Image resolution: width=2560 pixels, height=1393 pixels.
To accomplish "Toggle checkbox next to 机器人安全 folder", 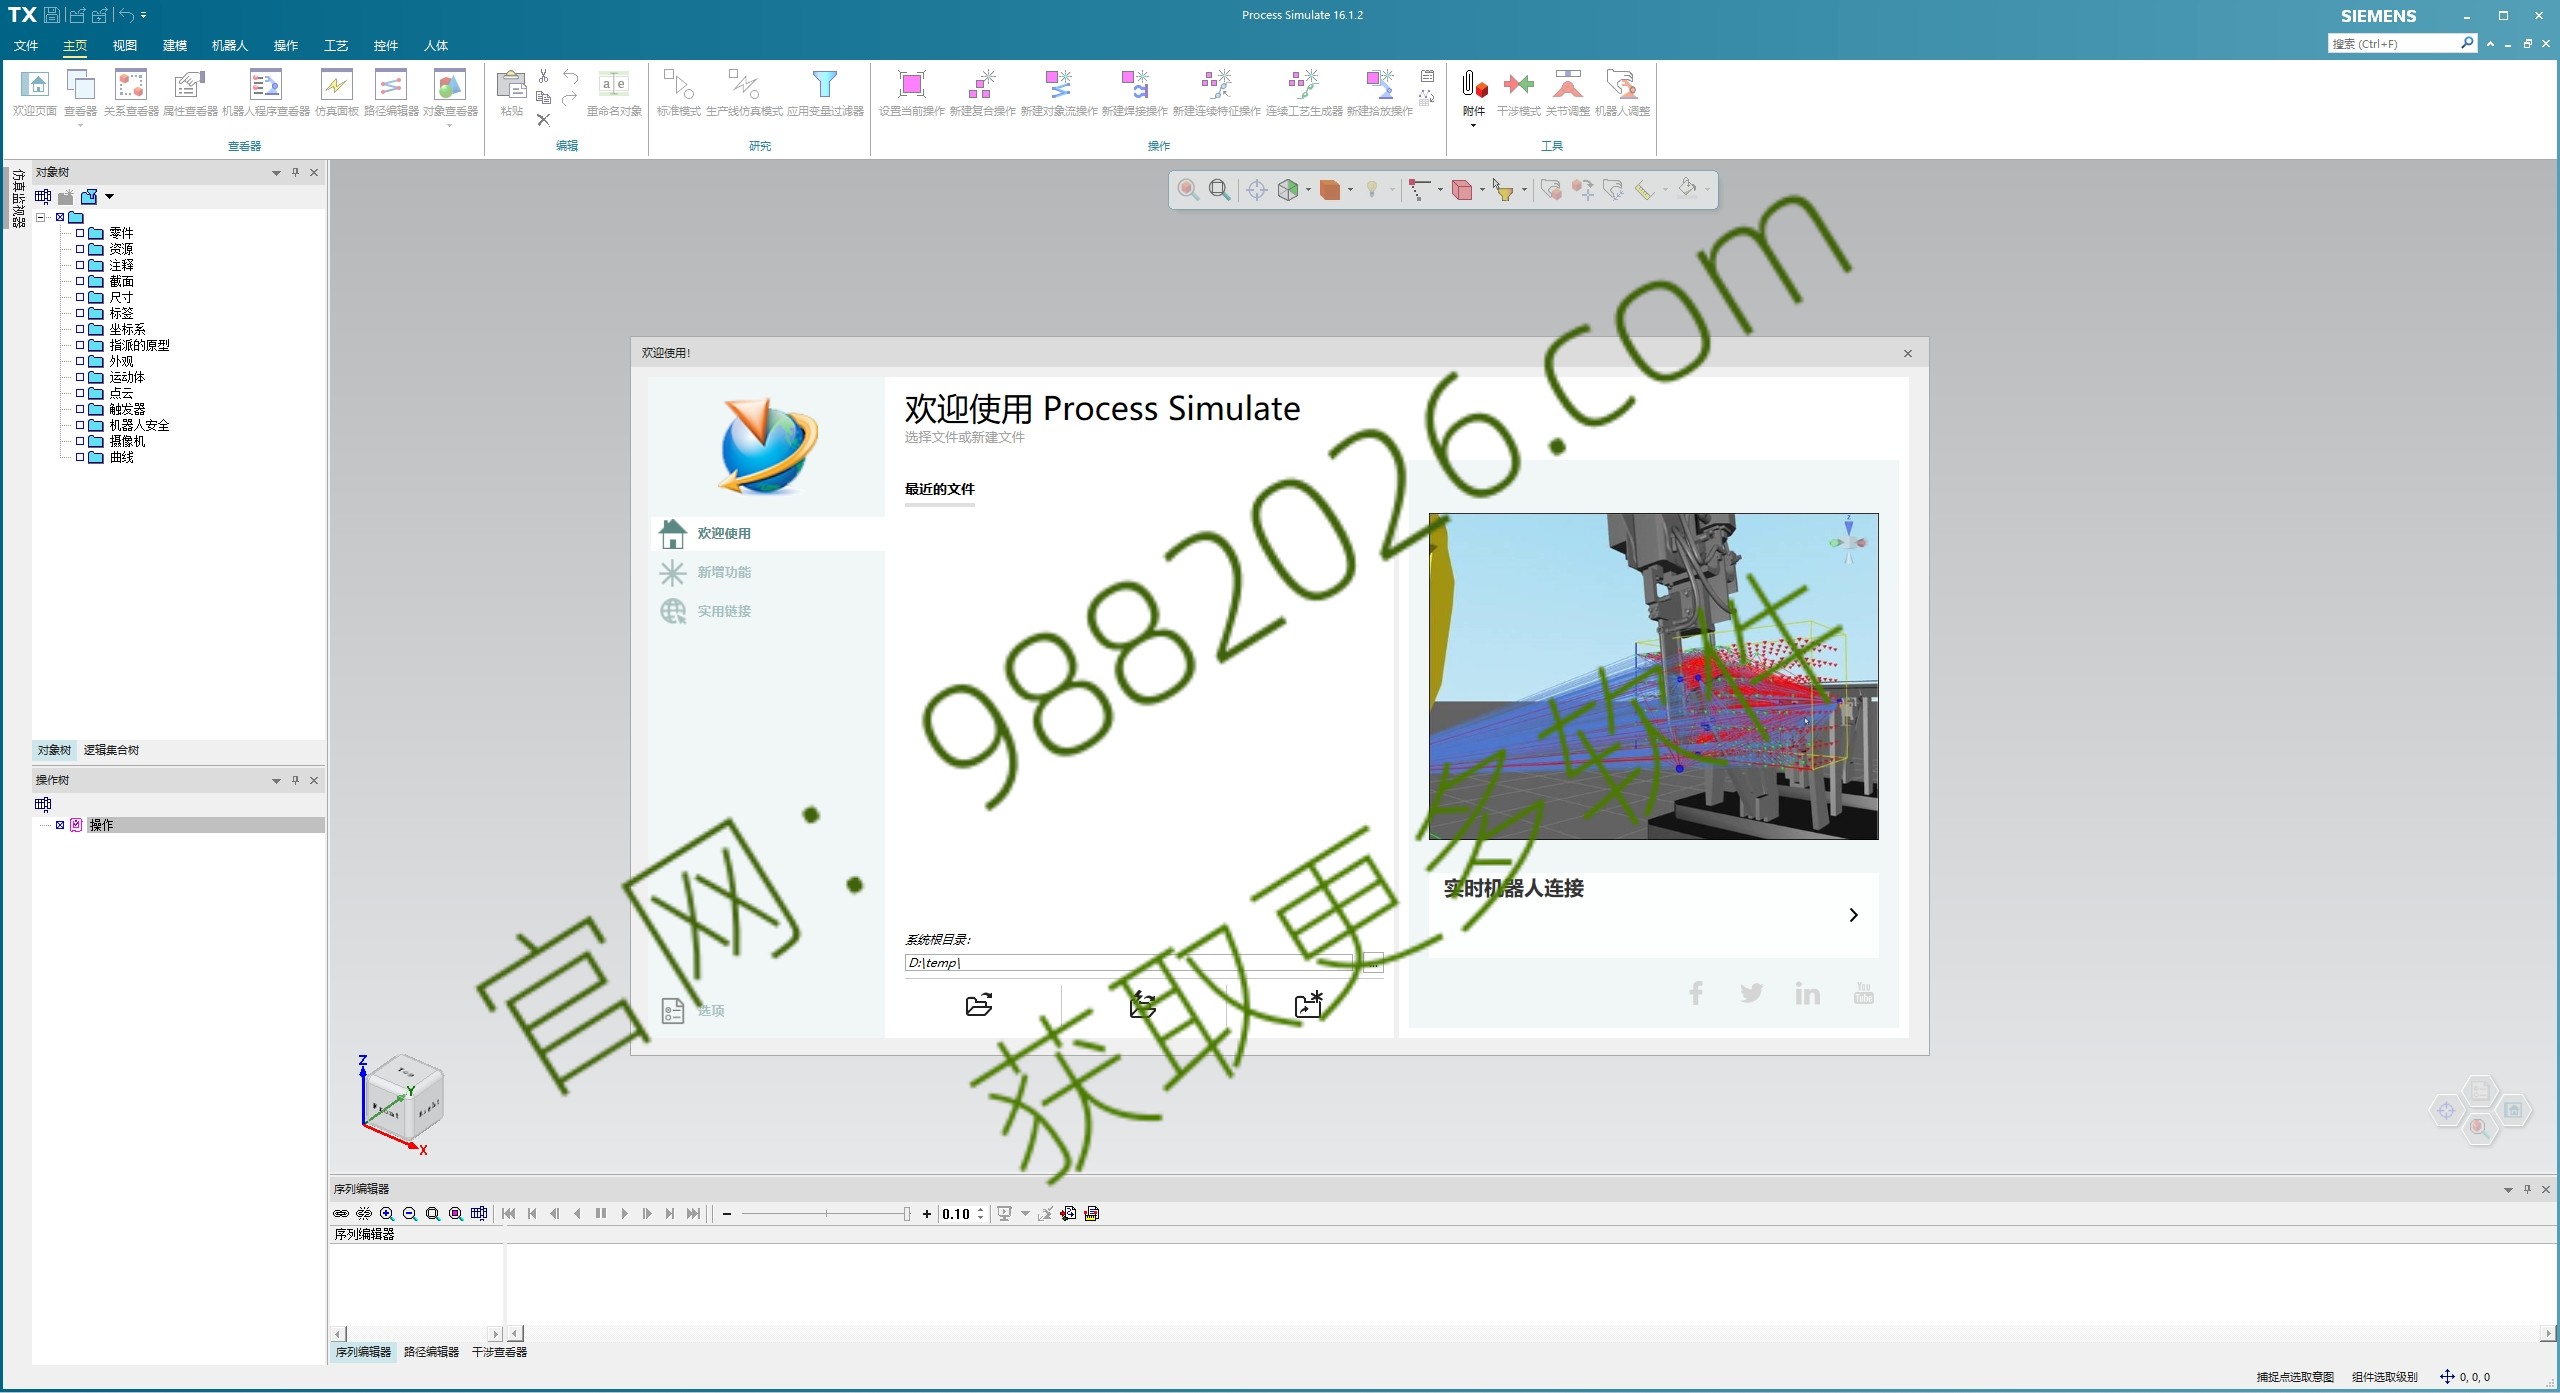I will 80,425.
